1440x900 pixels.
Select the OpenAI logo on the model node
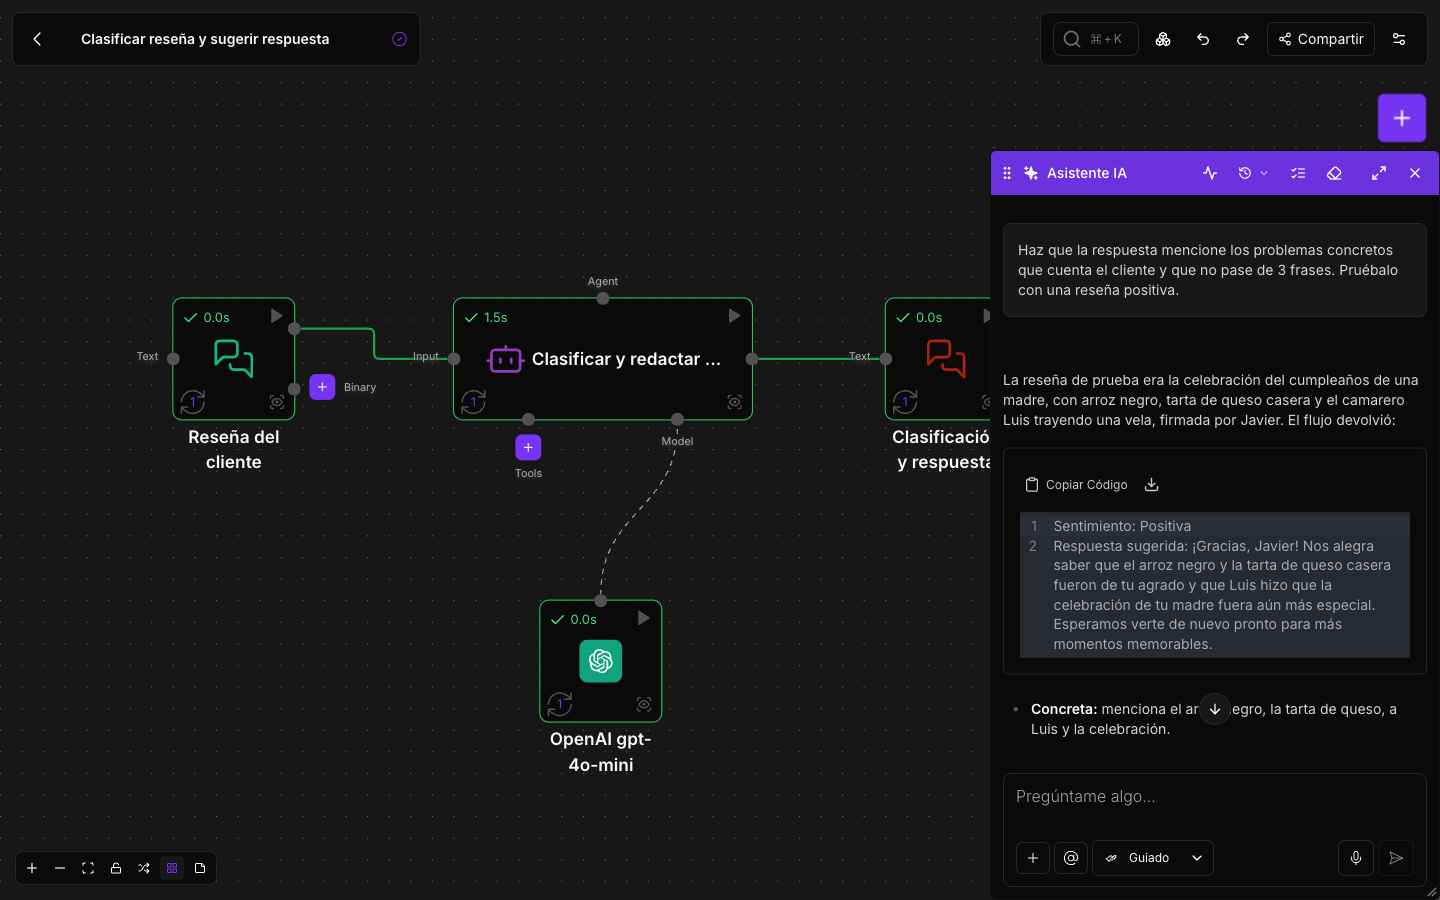point(601,661)
